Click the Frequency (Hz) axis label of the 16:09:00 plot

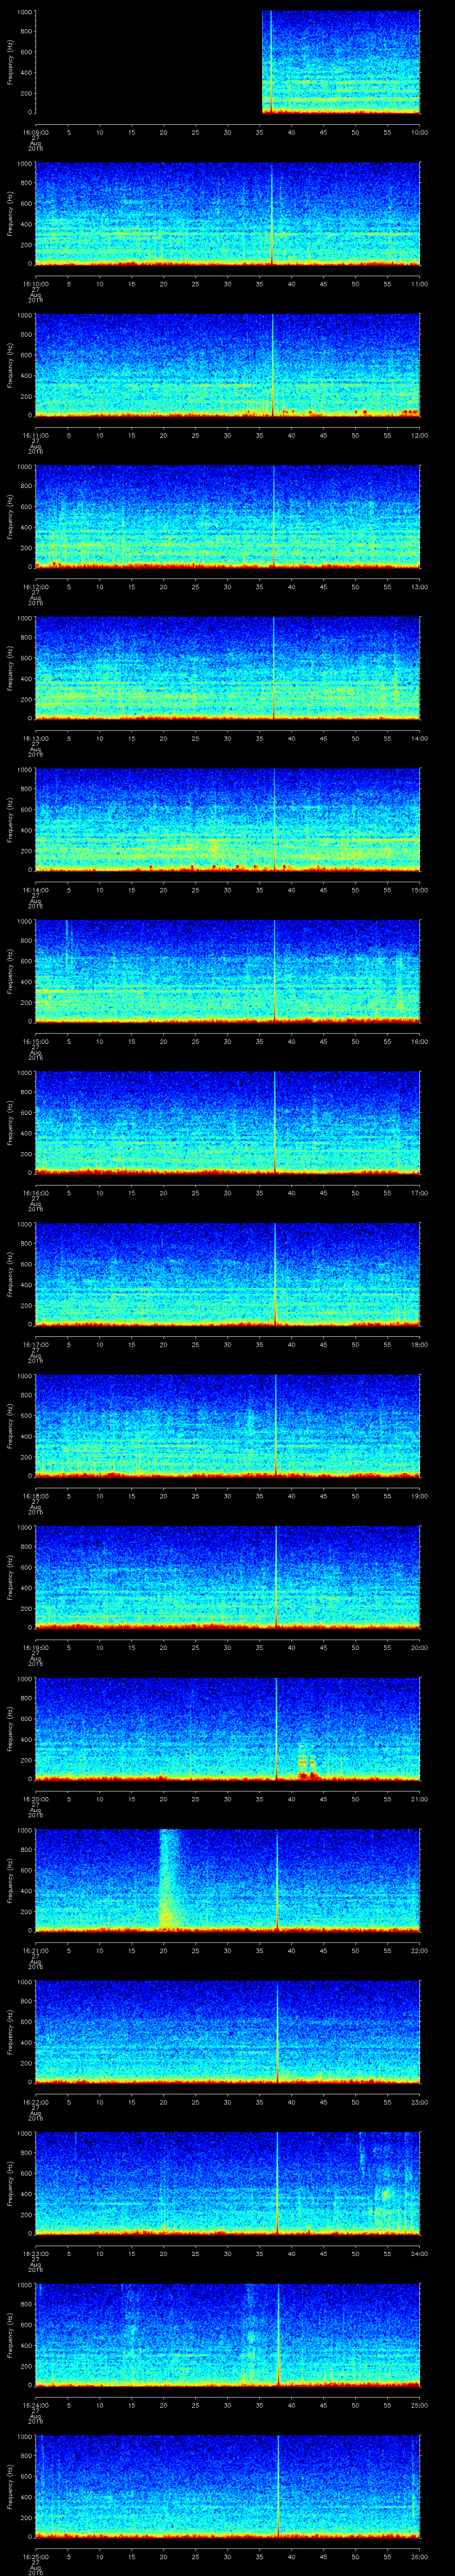(x=10, y=63)
